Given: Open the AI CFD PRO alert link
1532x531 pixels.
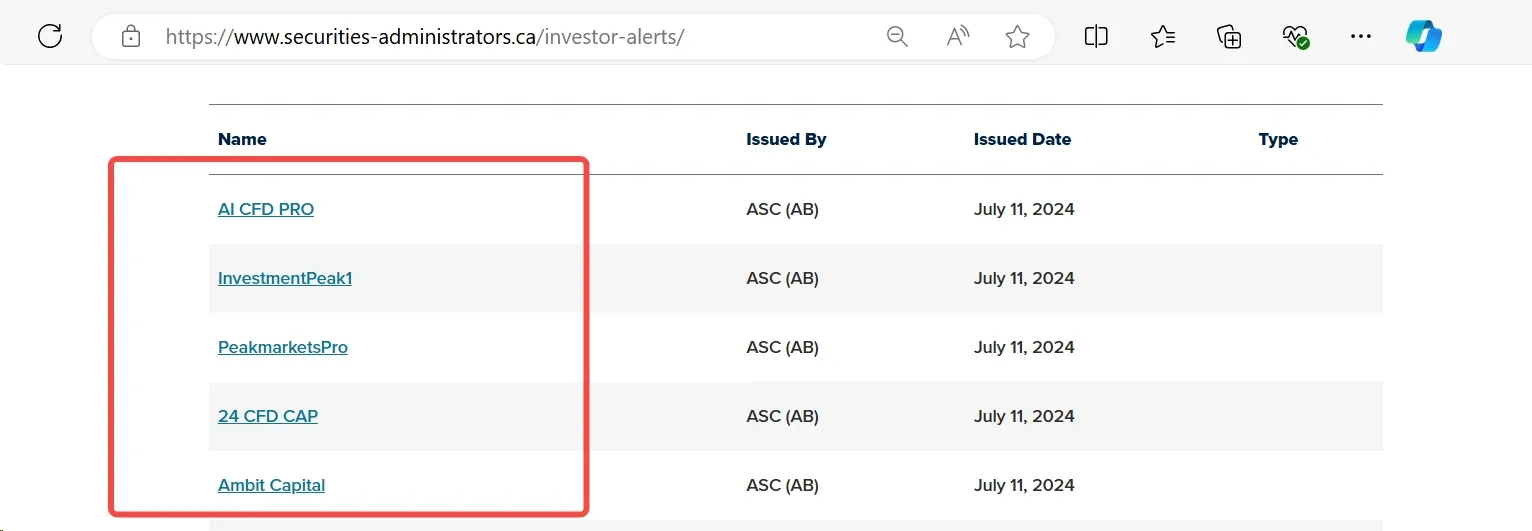Looking at the screenshot, I should point(266,209).
